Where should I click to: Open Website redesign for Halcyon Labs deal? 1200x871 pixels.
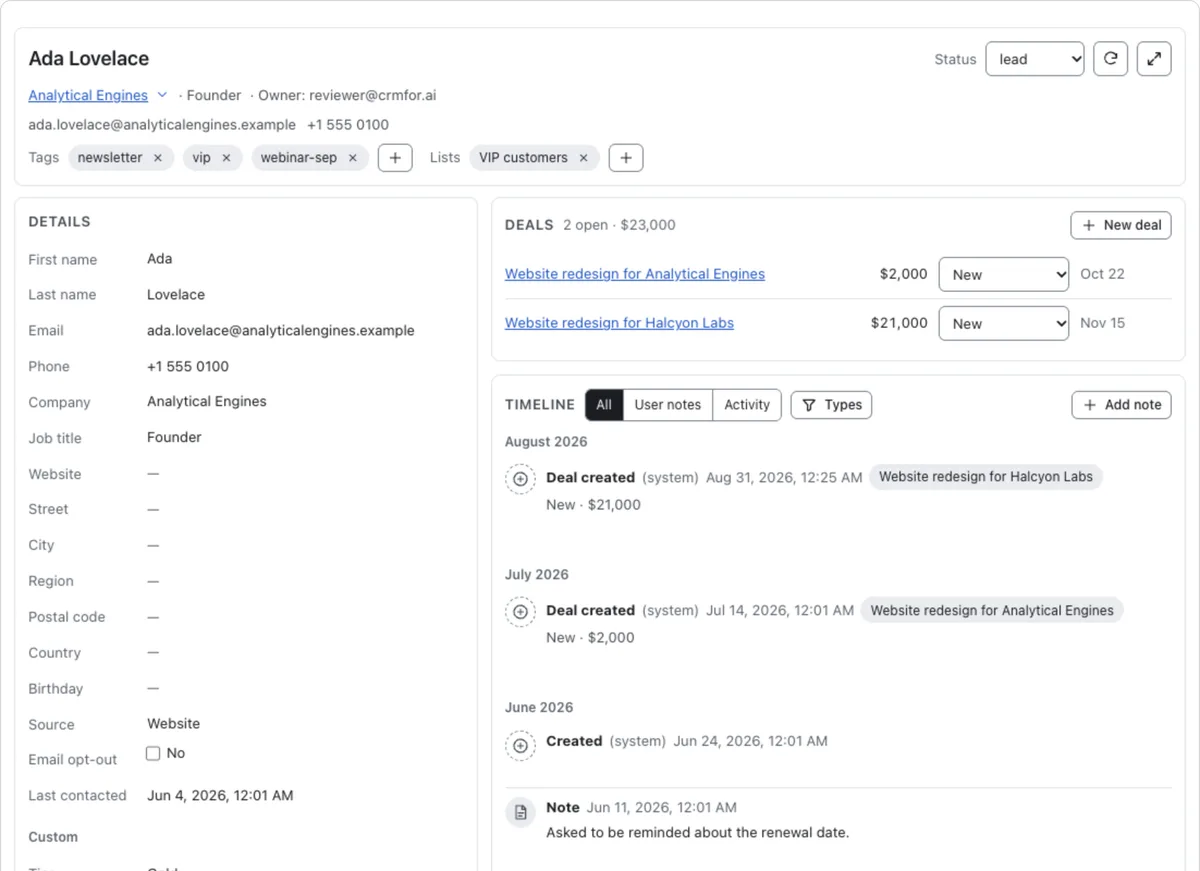(x=619, y=323)
